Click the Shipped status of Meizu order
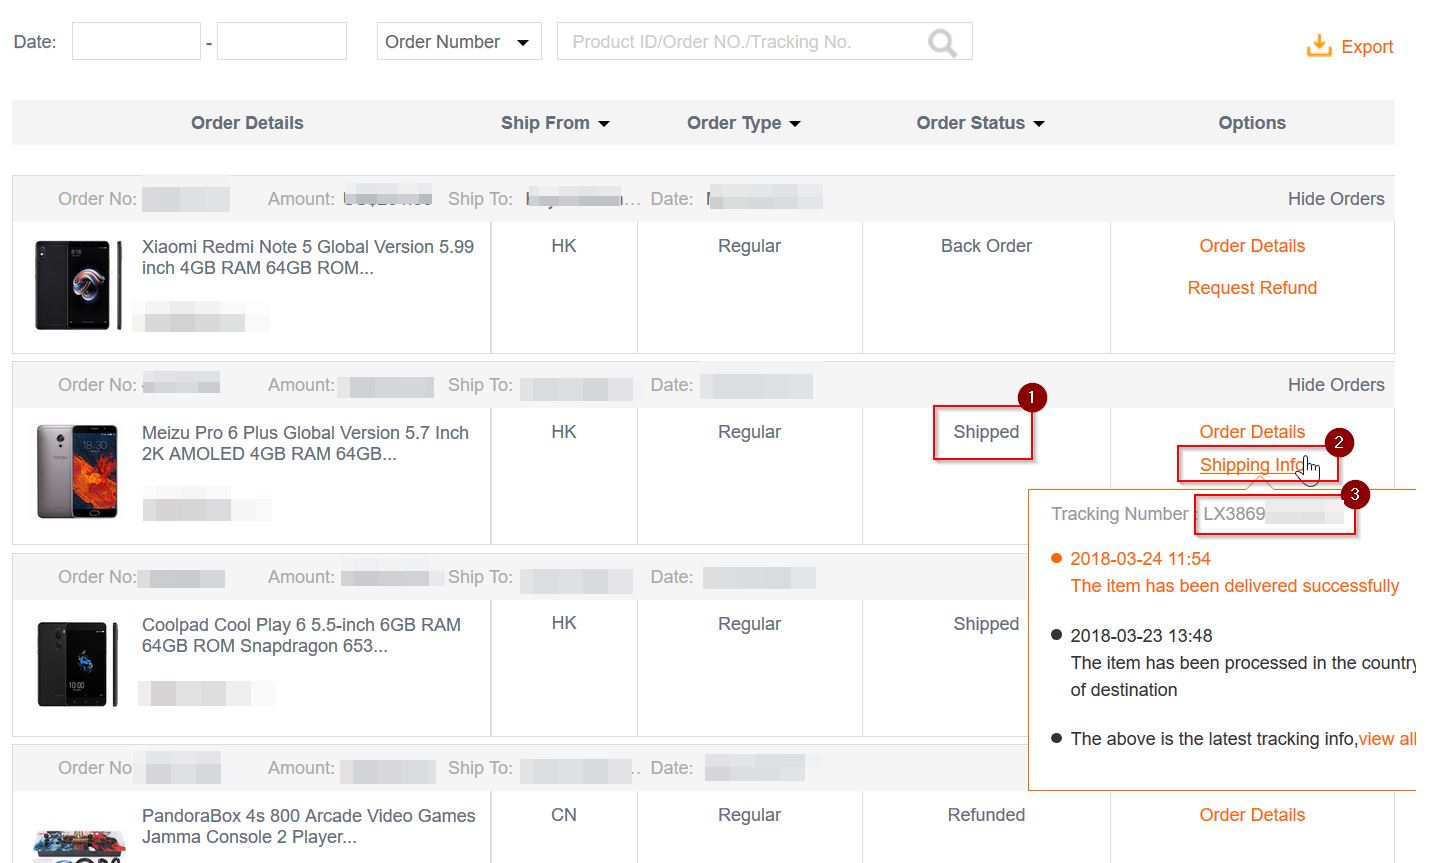 click(x=986, y=432)
